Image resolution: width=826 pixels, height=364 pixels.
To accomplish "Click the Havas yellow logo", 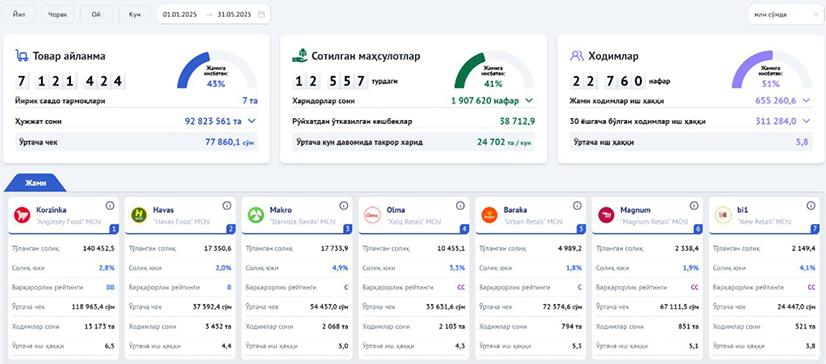I will pyautogui.click(x=139, y=215).
